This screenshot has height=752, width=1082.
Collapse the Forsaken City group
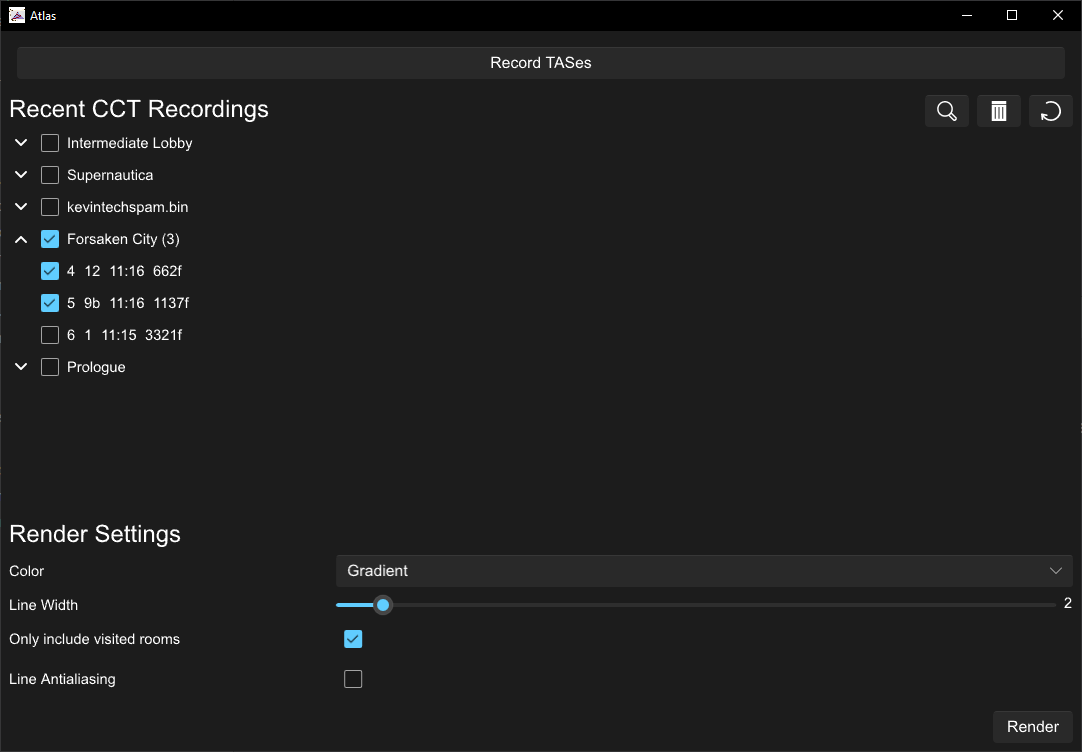pyautogui.click(x=21, y=239)
